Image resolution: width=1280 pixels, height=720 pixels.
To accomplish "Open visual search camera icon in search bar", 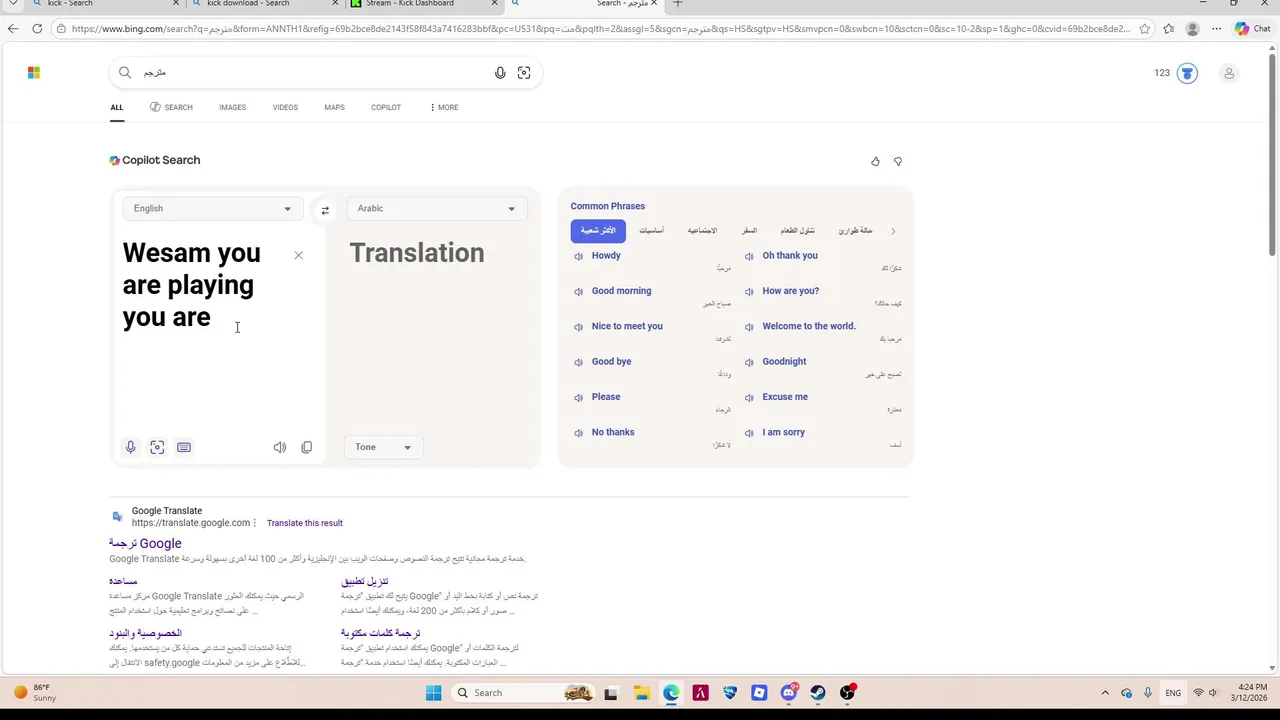I will click(524, 72).
